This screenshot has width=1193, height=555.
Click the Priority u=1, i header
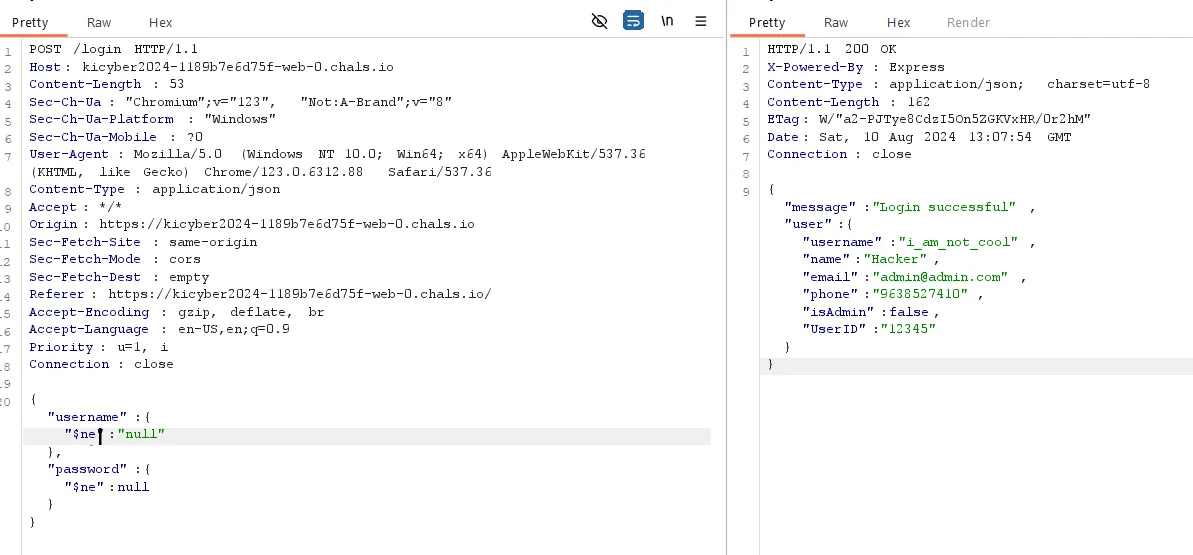pyautogui.click(x=99, y=347)
